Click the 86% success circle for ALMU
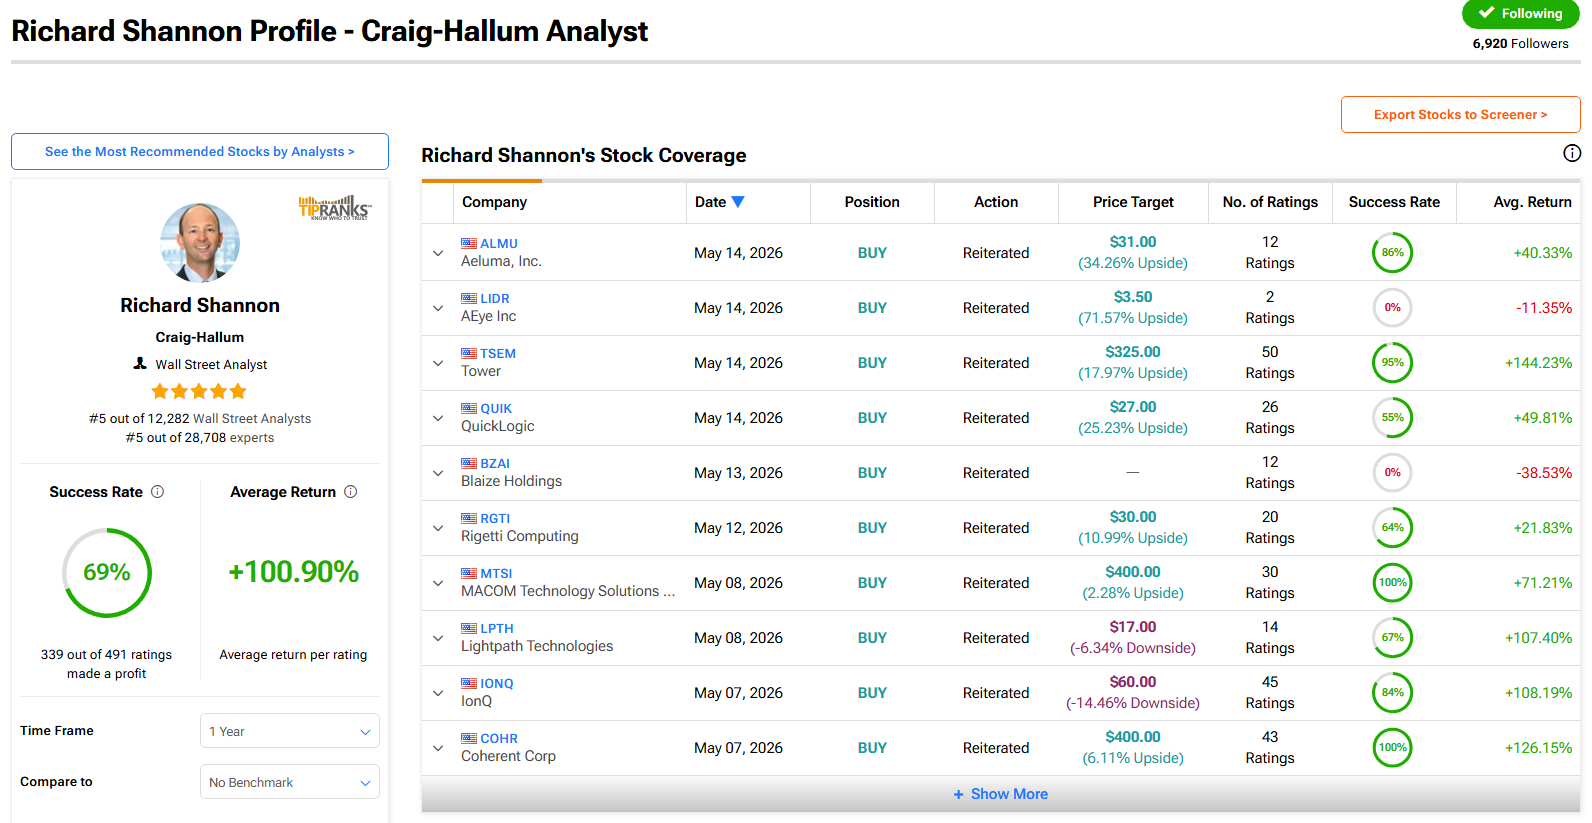 click(x=1392, y=253)
